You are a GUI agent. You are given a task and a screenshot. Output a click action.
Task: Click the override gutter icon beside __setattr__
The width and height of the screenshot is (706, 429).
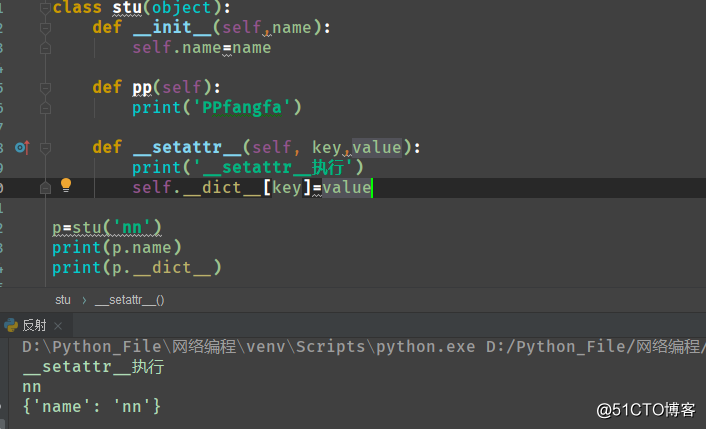coord(23,147)
